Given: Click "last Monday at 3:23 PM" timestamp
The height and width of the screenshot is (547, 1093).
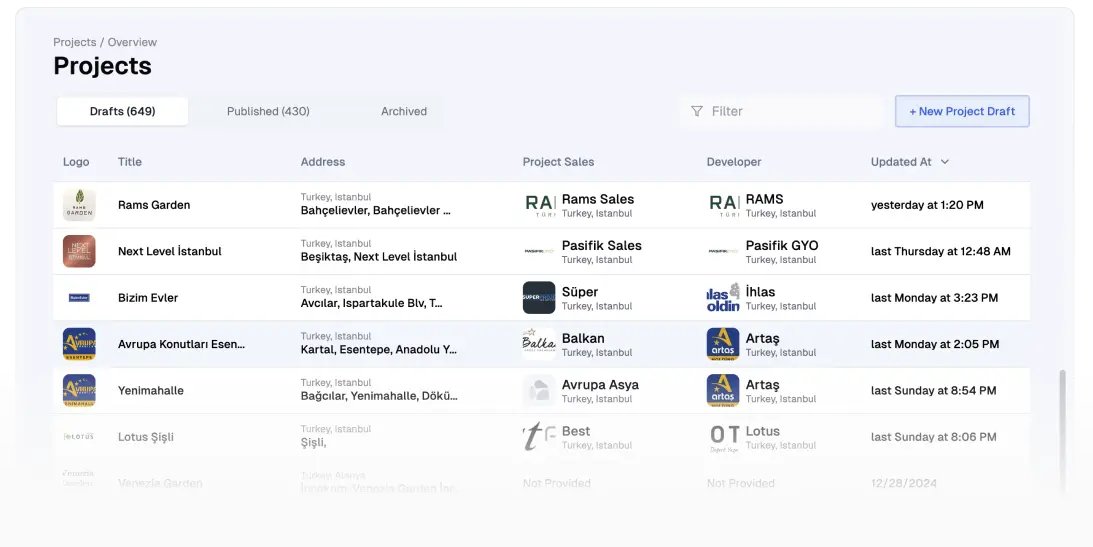Looking at the screenshot, I should (x=934, y=298).
